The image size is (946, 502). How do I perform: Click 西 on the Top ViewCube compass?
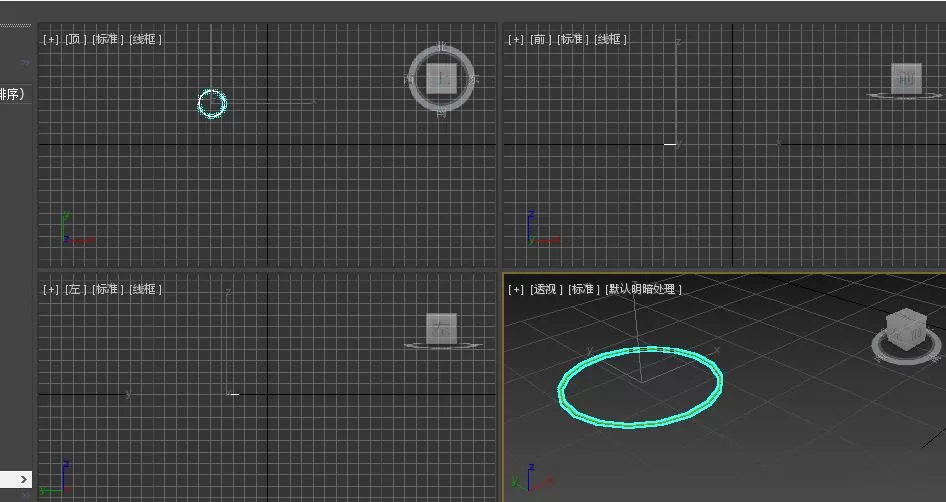coord(408,79)
